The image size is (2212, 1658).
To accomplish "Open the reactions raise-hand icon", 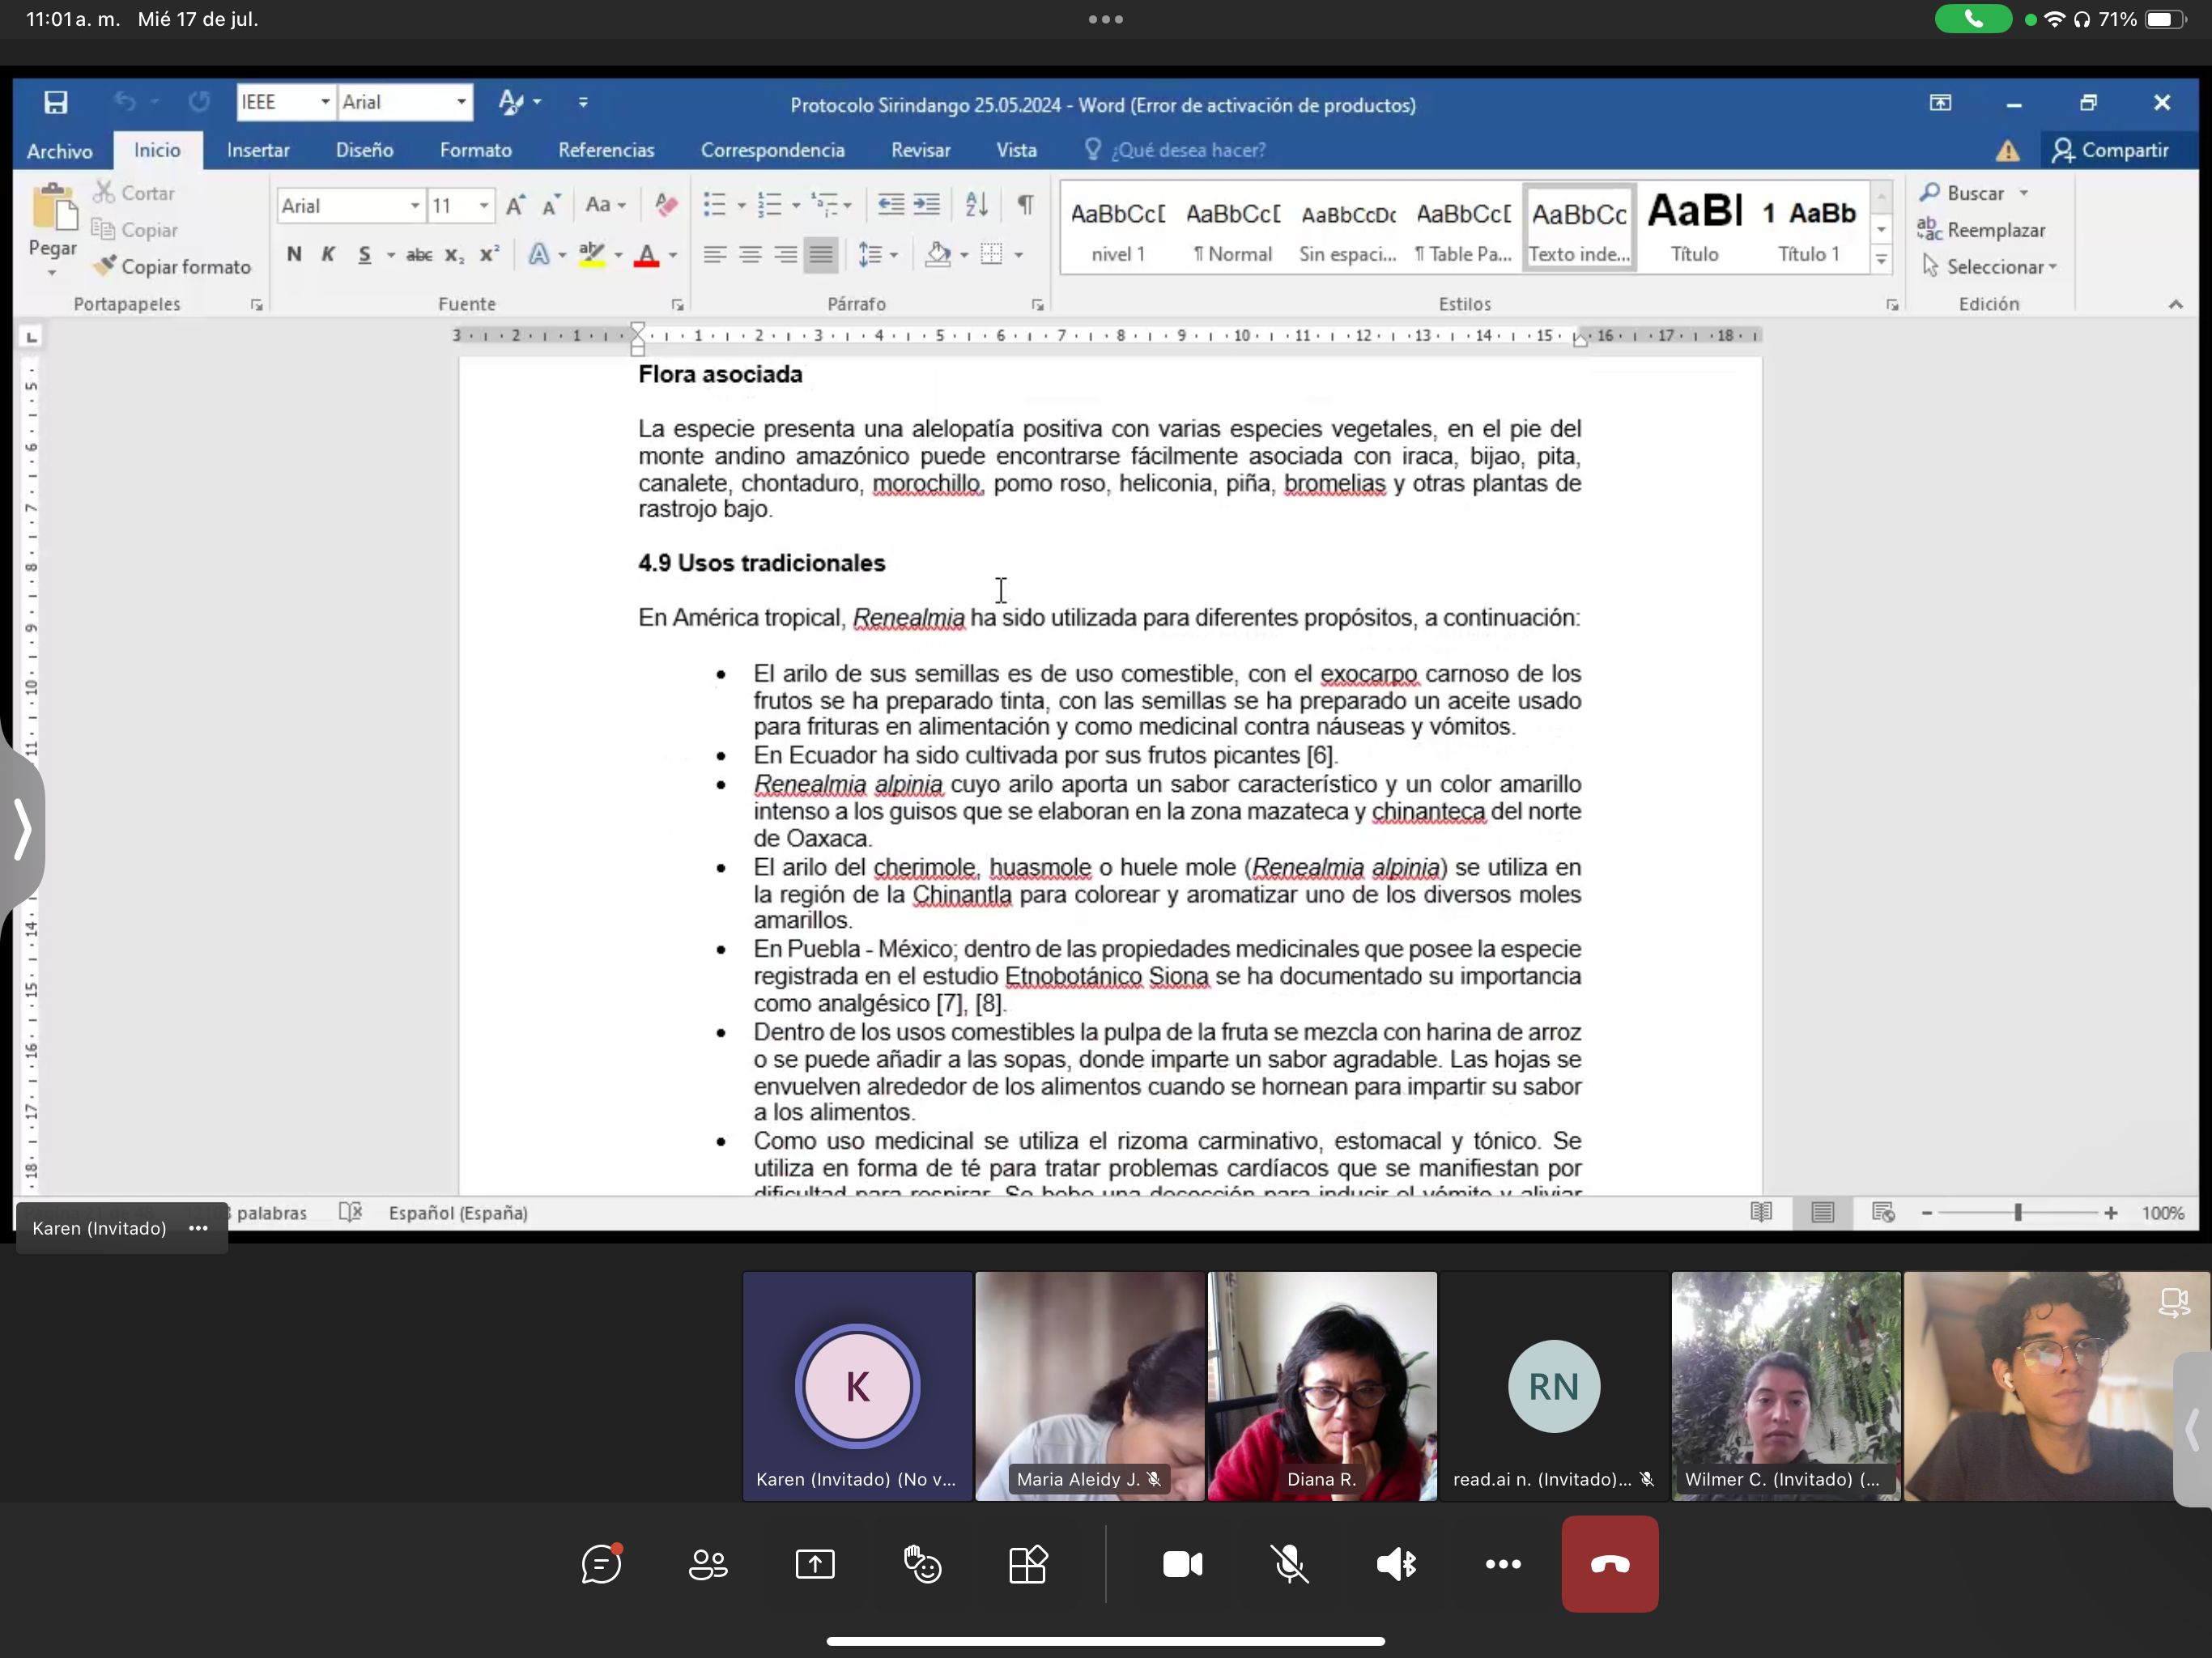I will [x=922, y=1564].
